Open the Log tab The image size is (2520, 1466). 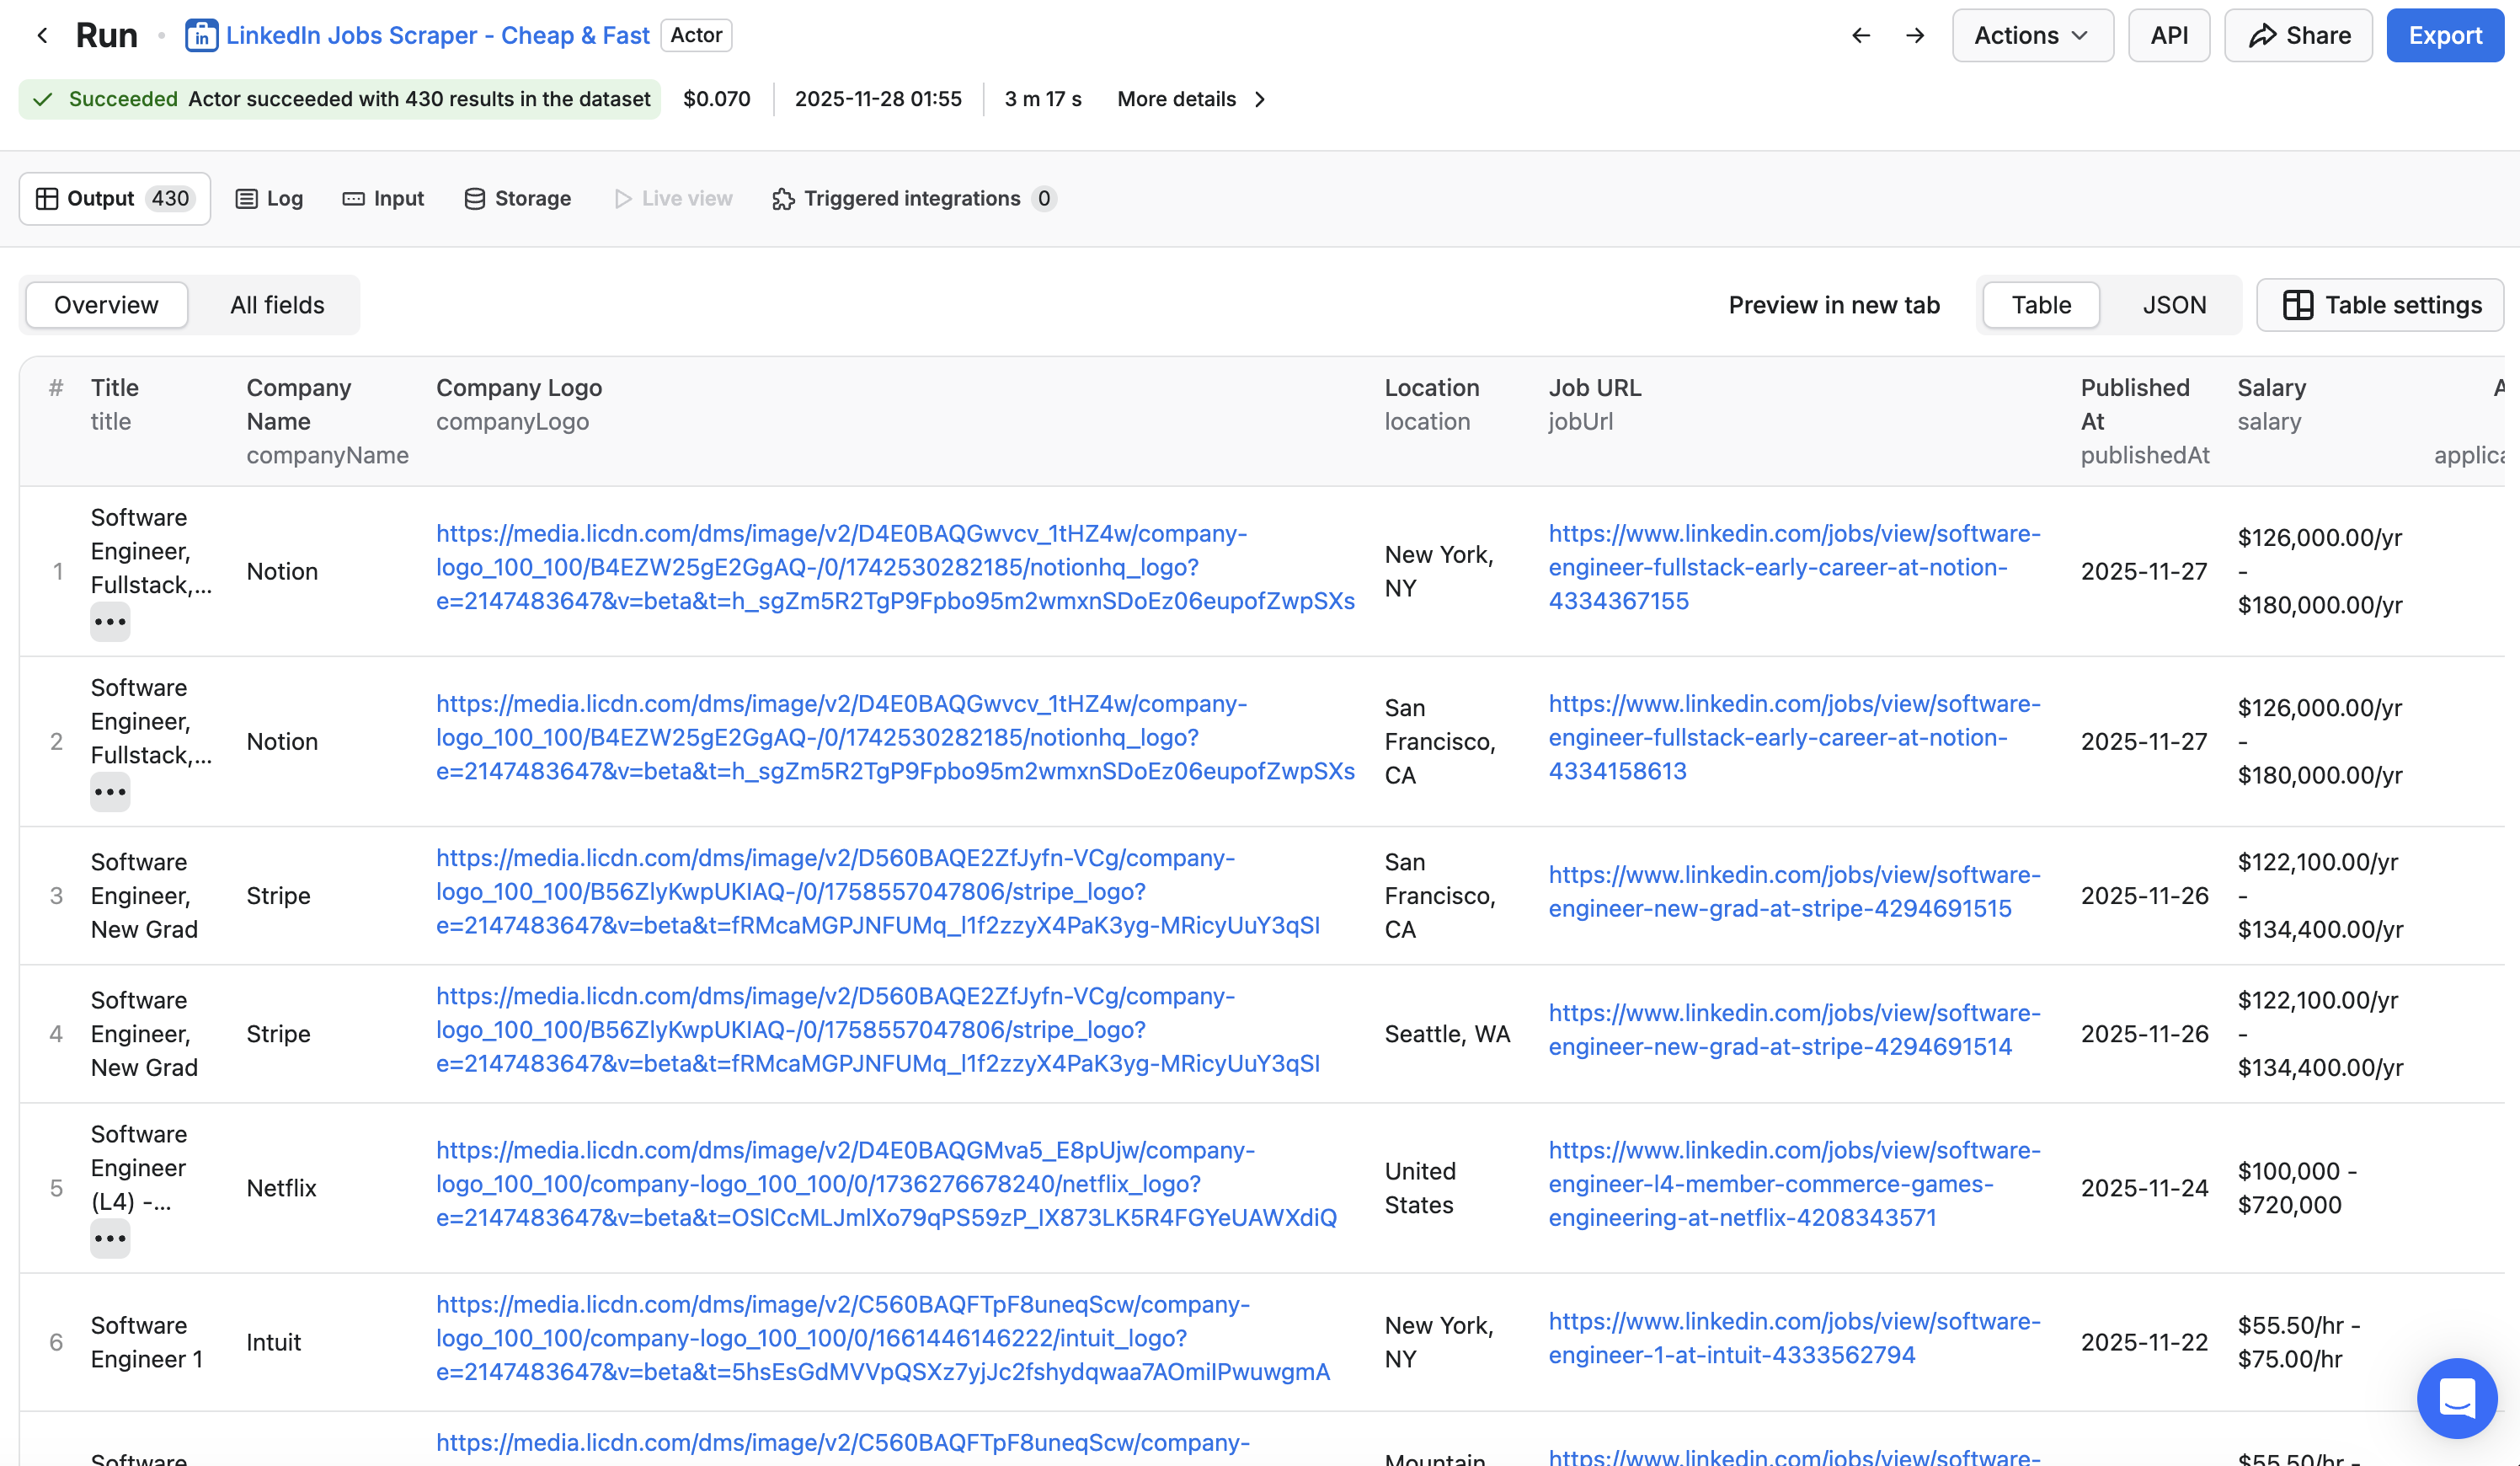click(269, 199)
